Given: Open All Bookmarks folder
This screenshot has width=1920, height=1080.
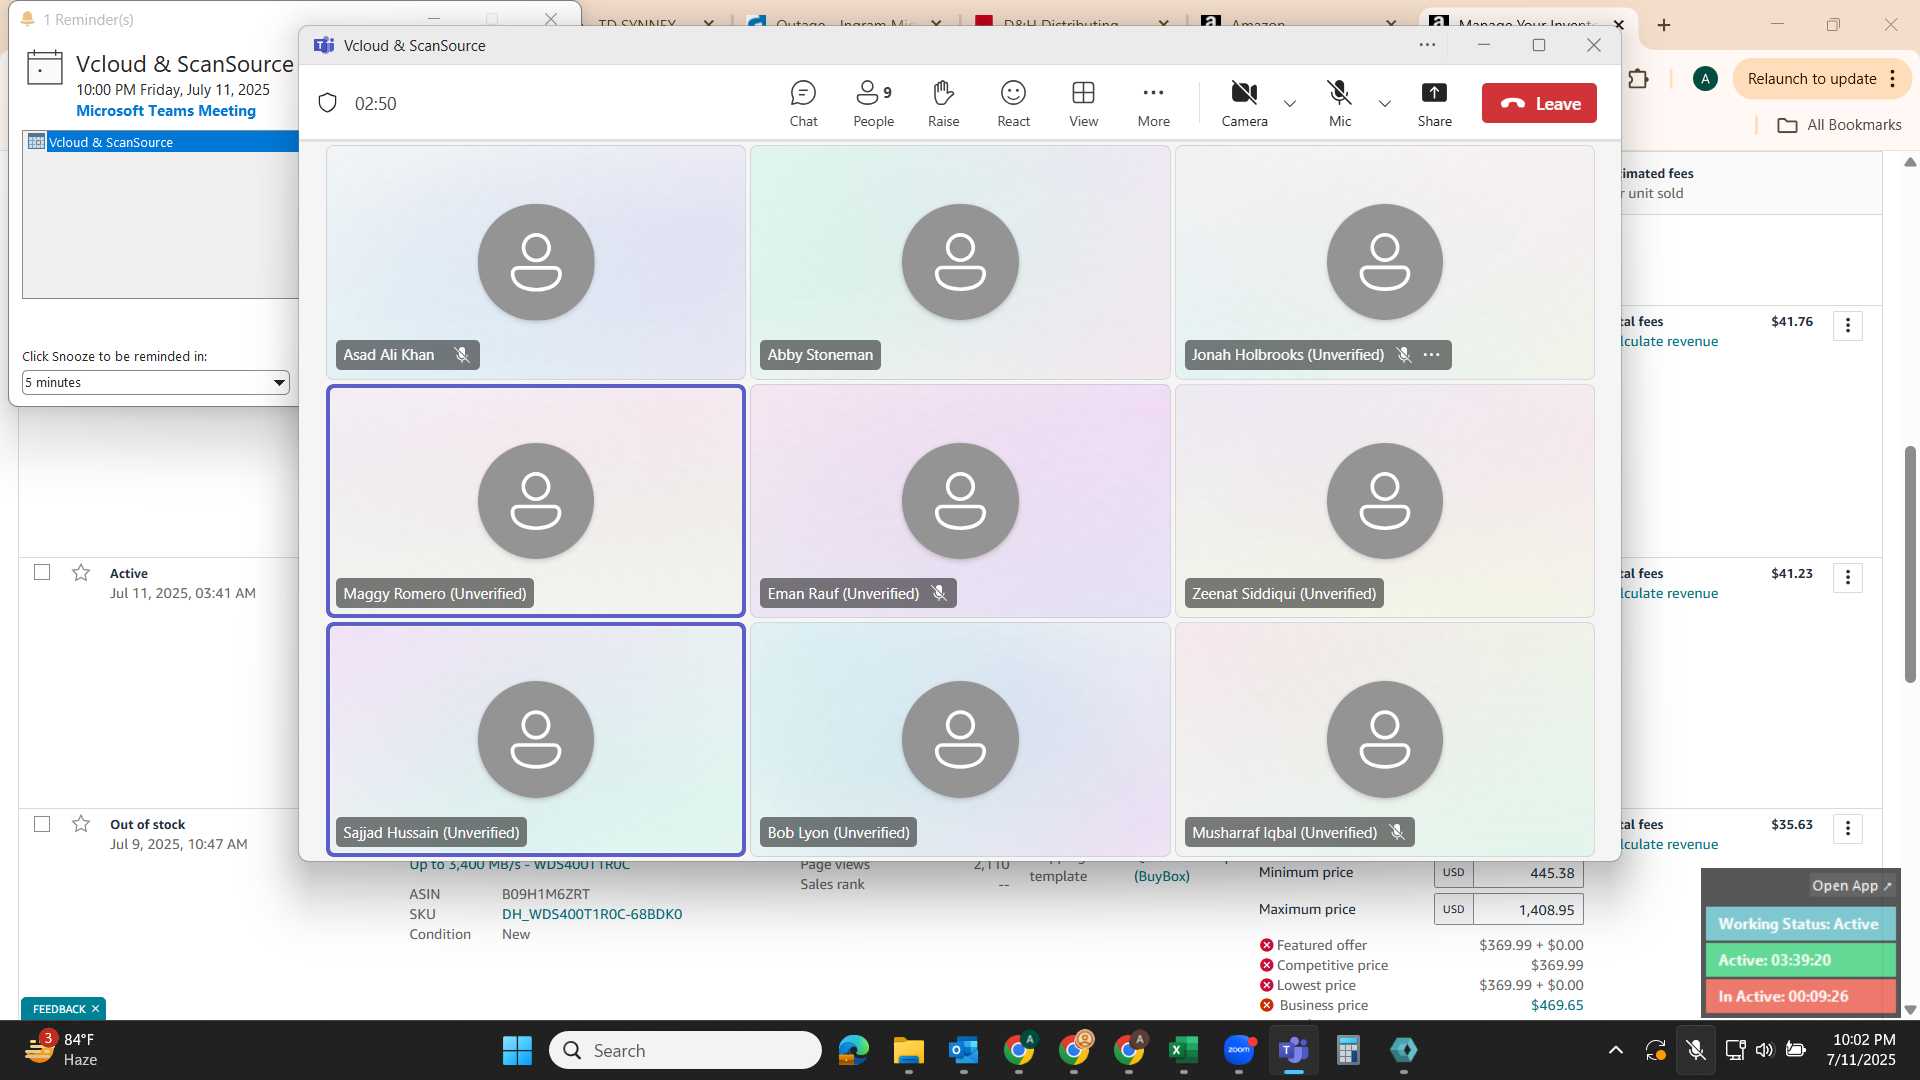Looking at the screenshot, I should 1839,125.
